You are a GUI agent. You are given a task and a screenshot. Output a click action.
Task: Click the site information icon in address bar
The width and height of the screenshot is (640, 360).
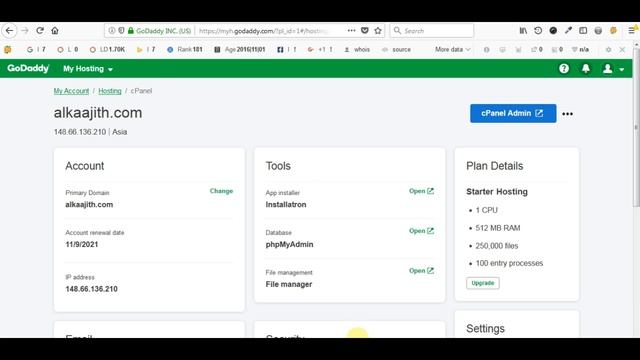coord(111,31)
